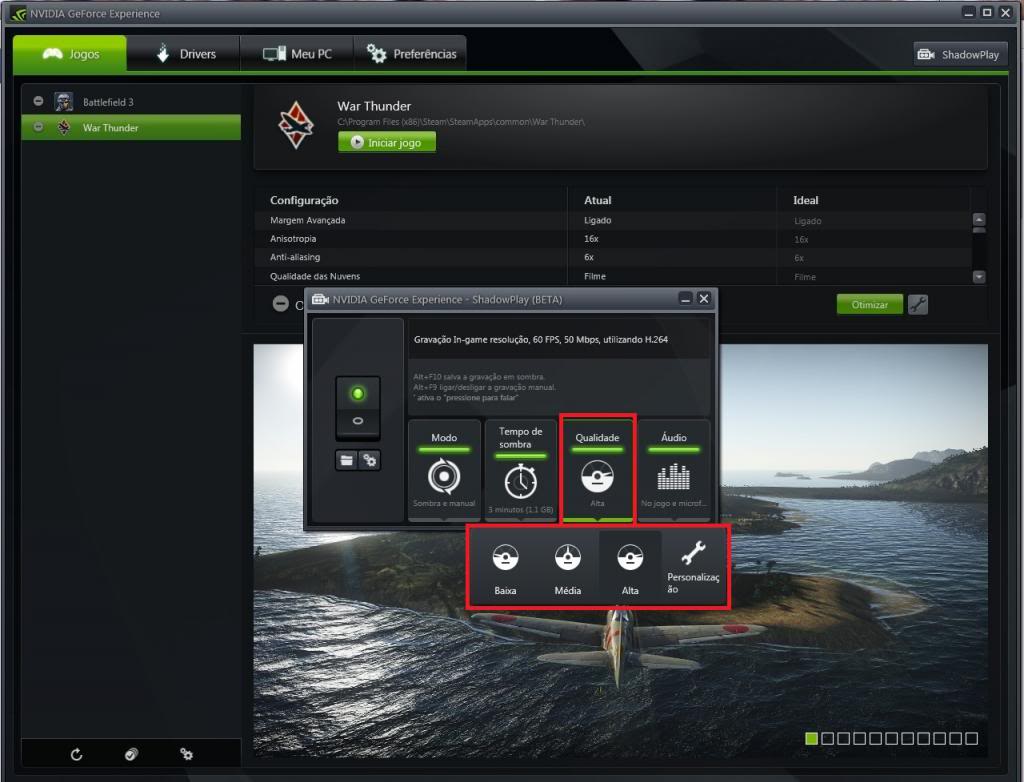This screenshot has width=1024, height=782.
Task: Click the Battlefield 3 game thumbnail icon
Action: pyautogui.click(x=63, y=102)
